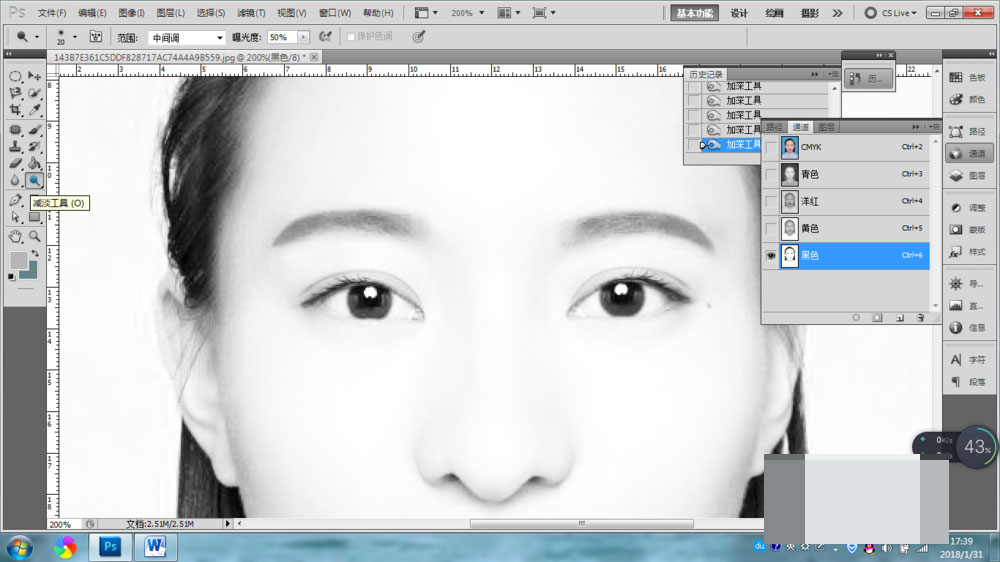Select the Elliptical Marquee tool

[x=15, y=77]
